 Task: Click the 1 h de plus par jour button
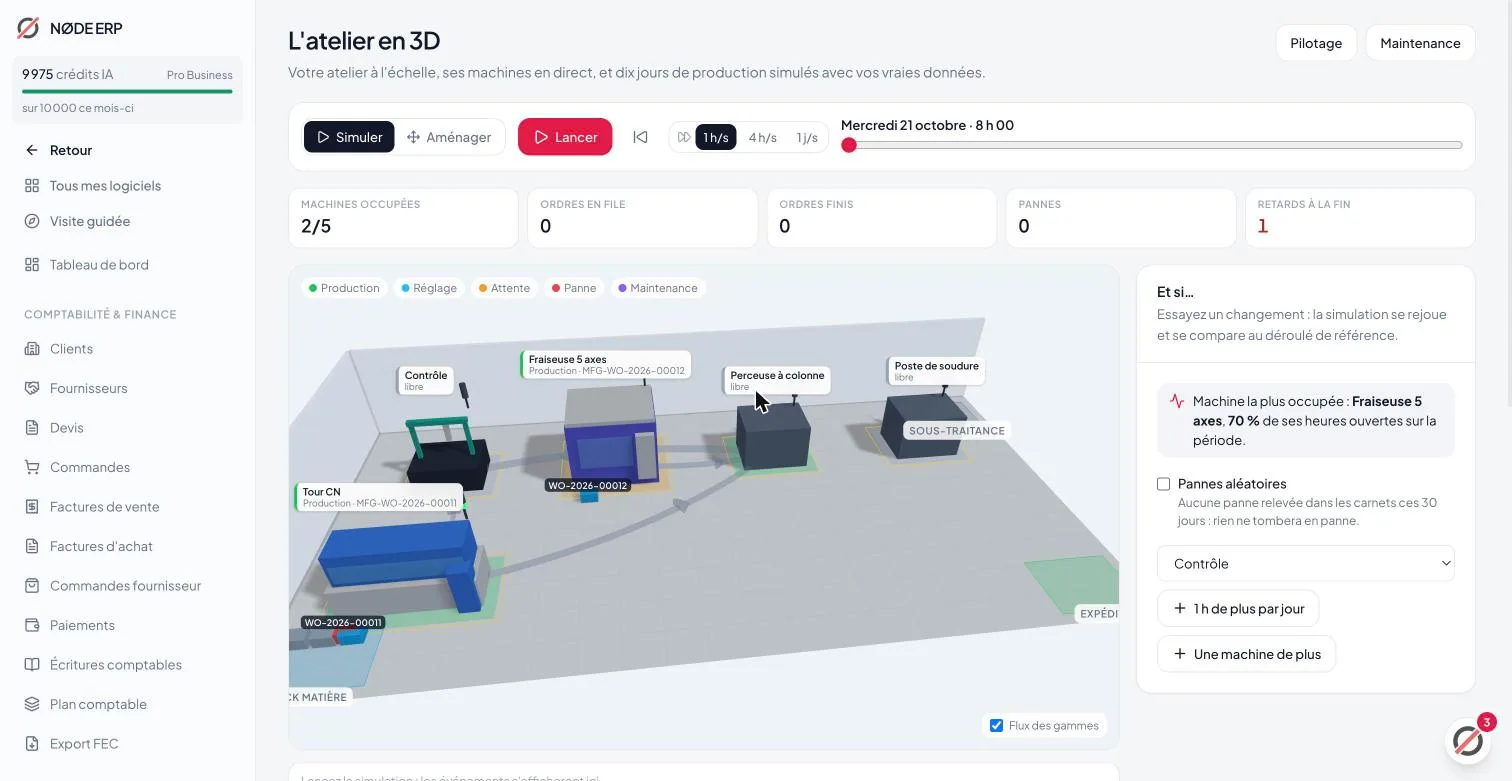click(x=1238, y=609)
